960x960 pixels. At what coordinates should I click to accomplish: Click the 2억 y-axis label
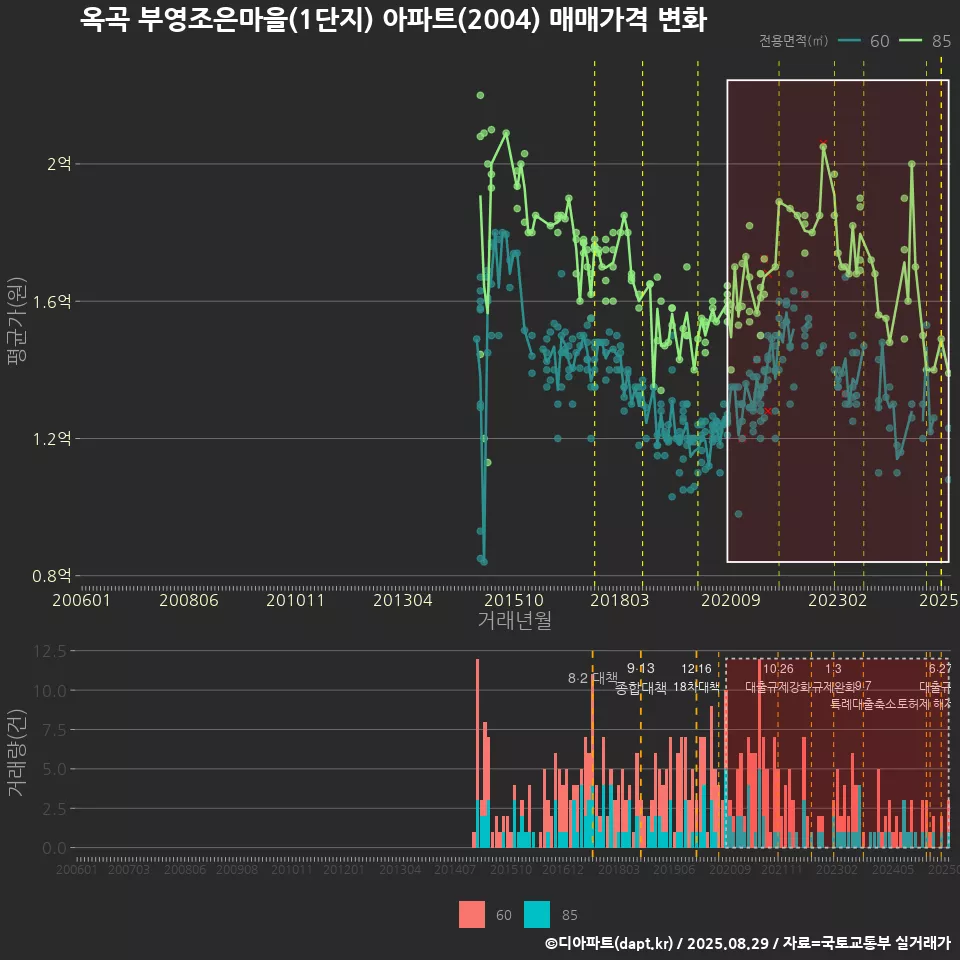pos(59,163)
